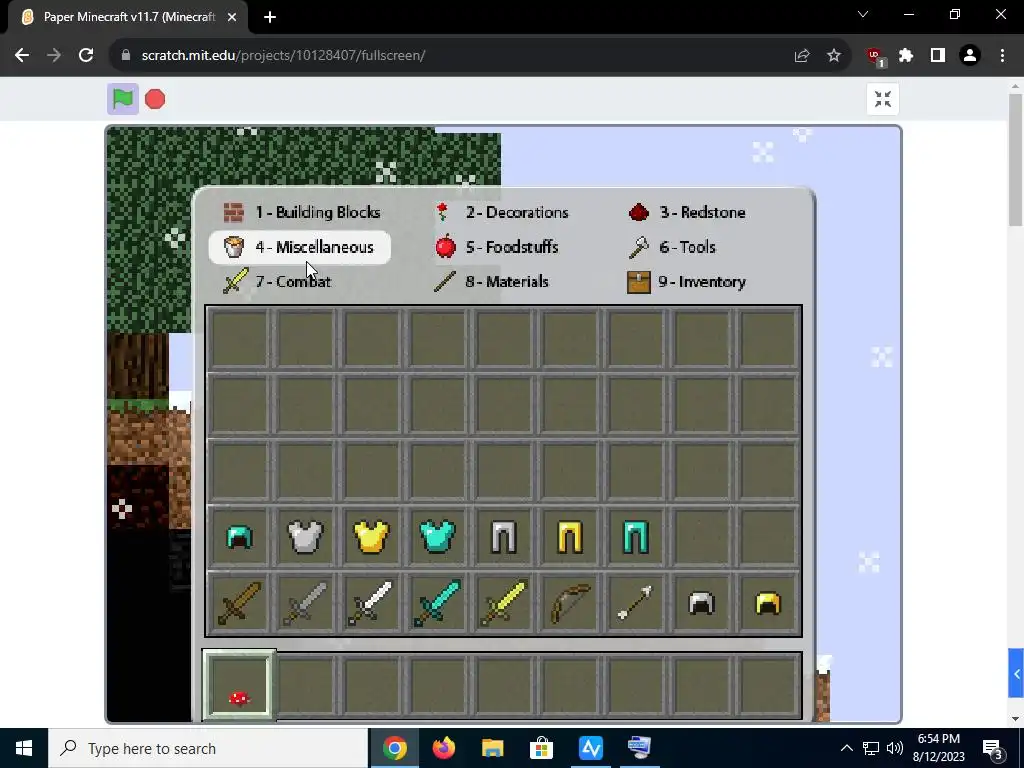
Task: Start project with green flag
Action: pos(123,99)
